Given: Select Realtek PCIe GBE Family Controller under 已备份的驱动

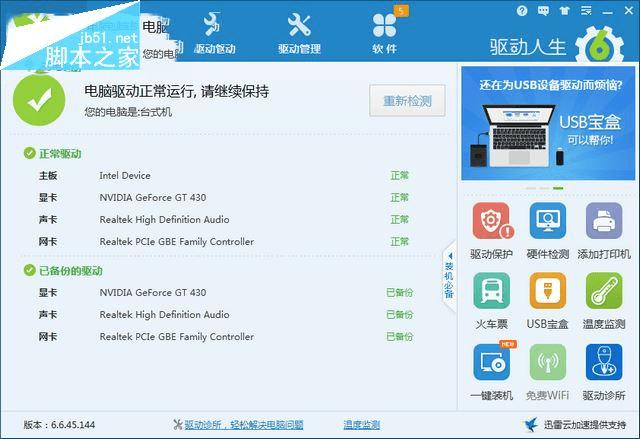Looking at the screenshot, I should click(225, 337).
